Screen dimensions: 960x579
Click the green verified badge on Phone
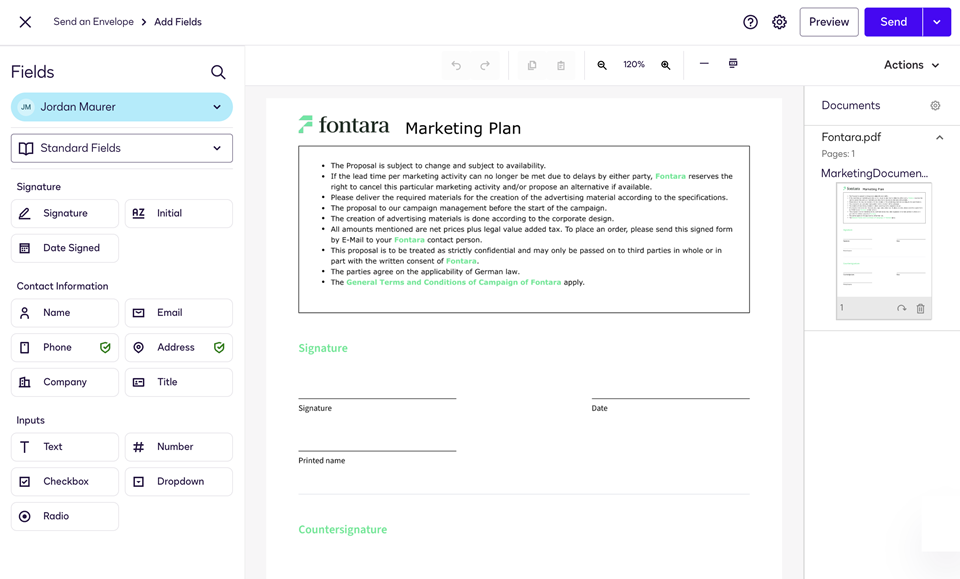[x=103, y=347]
